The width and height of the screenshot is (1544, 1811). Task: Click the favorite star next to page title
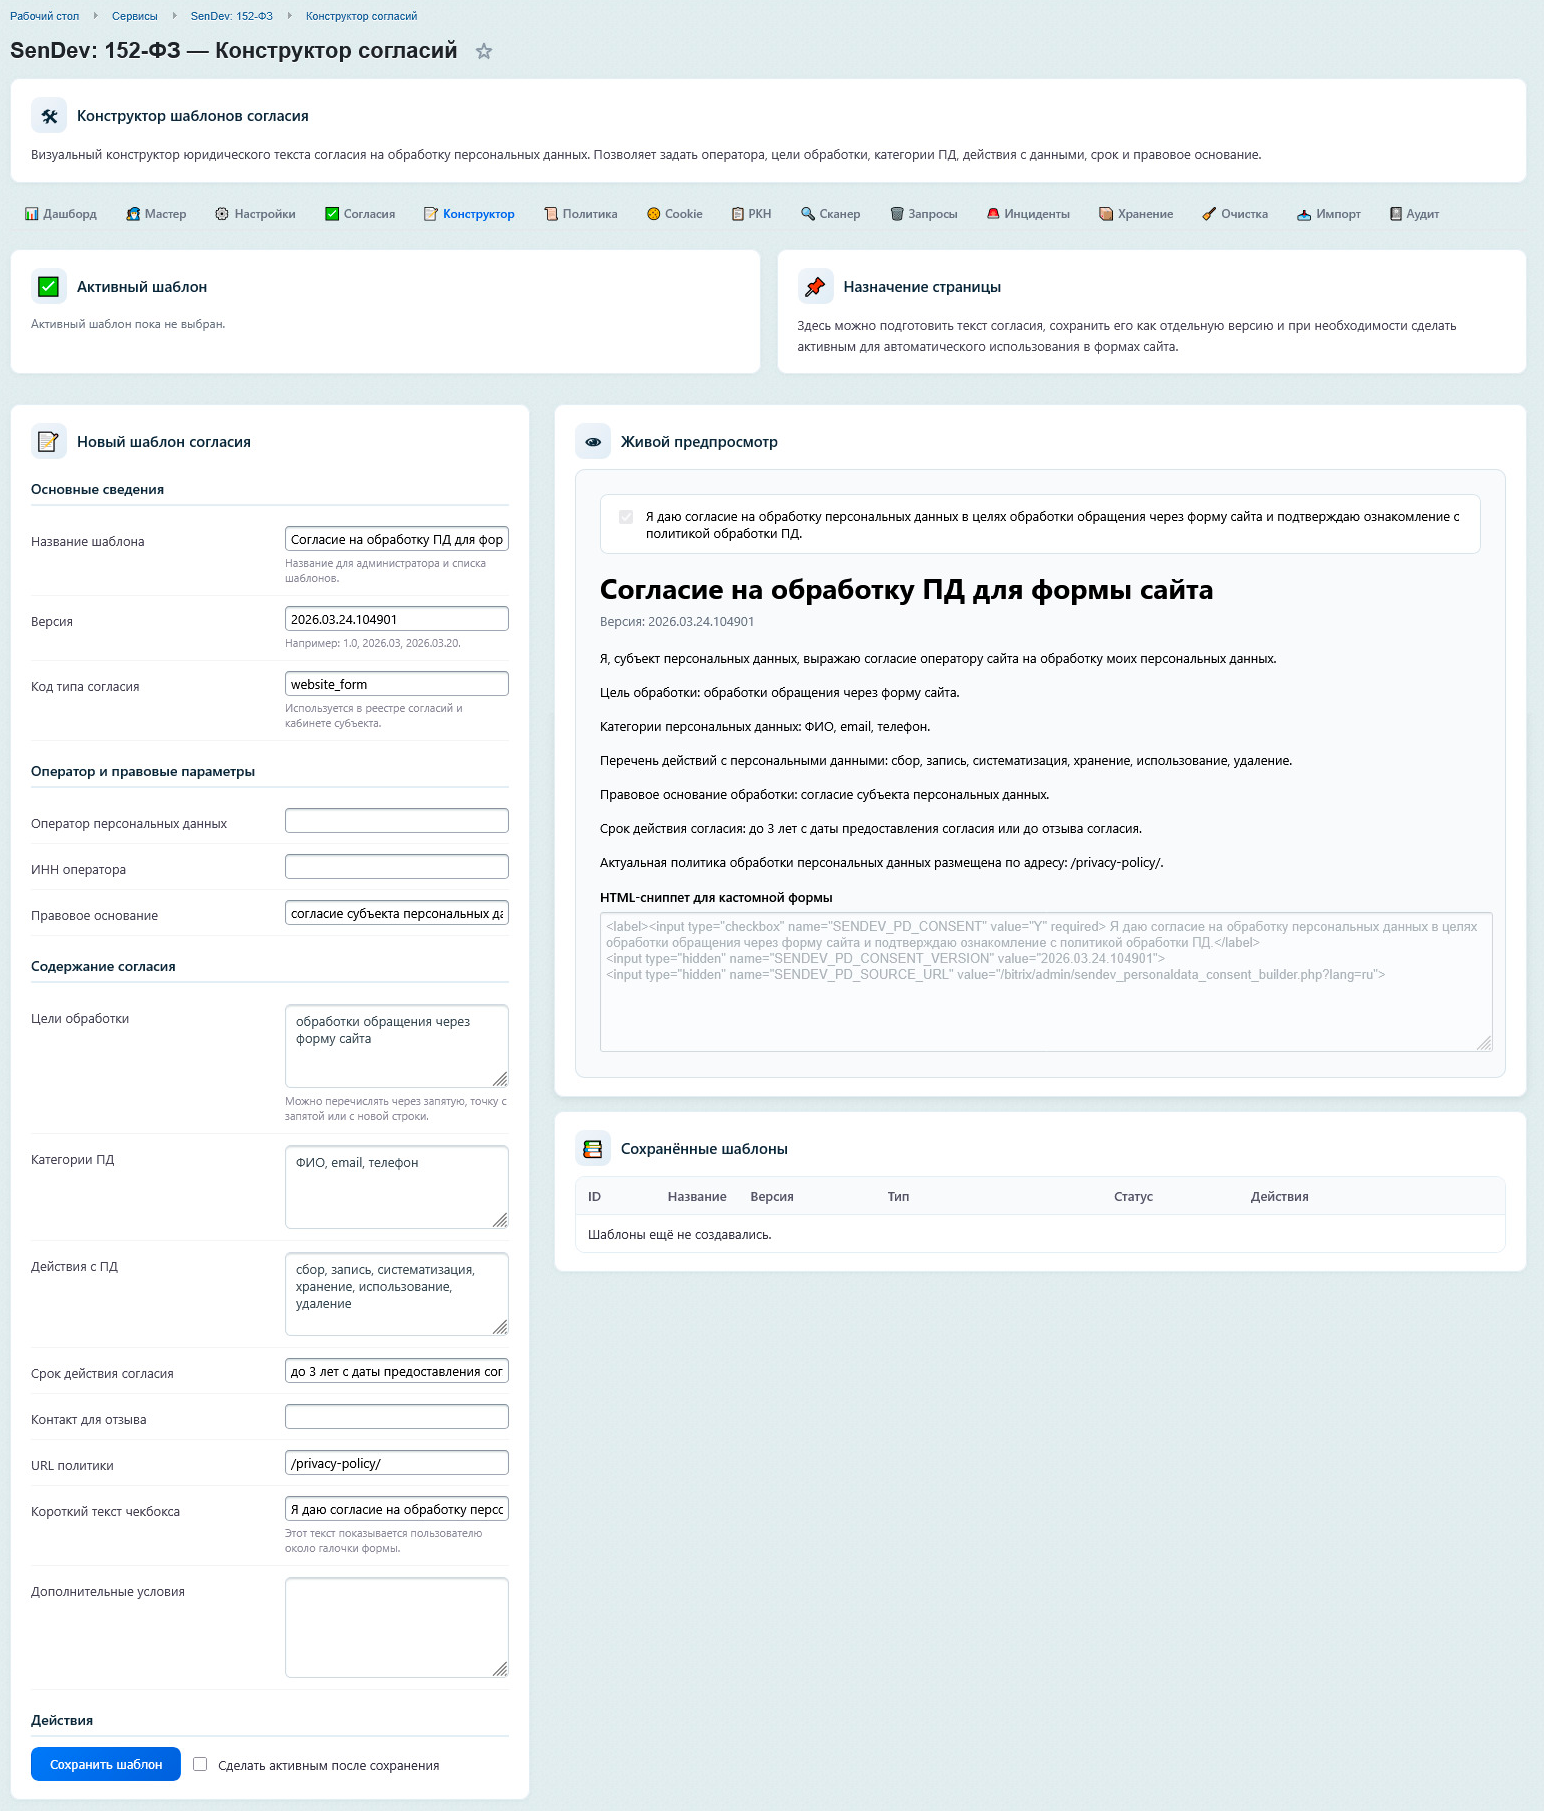click(484, 52)
